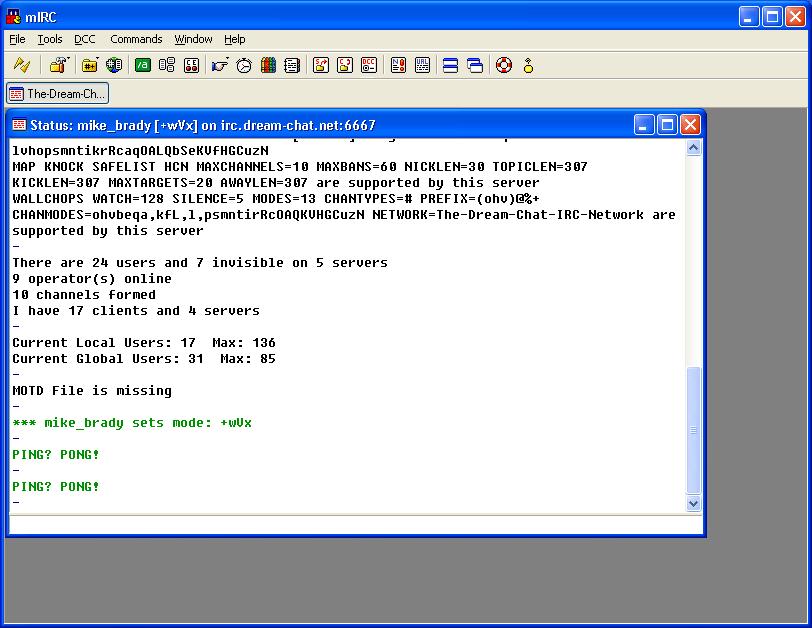
Task: Click the scrollbar down arrow
Action: 693,503
